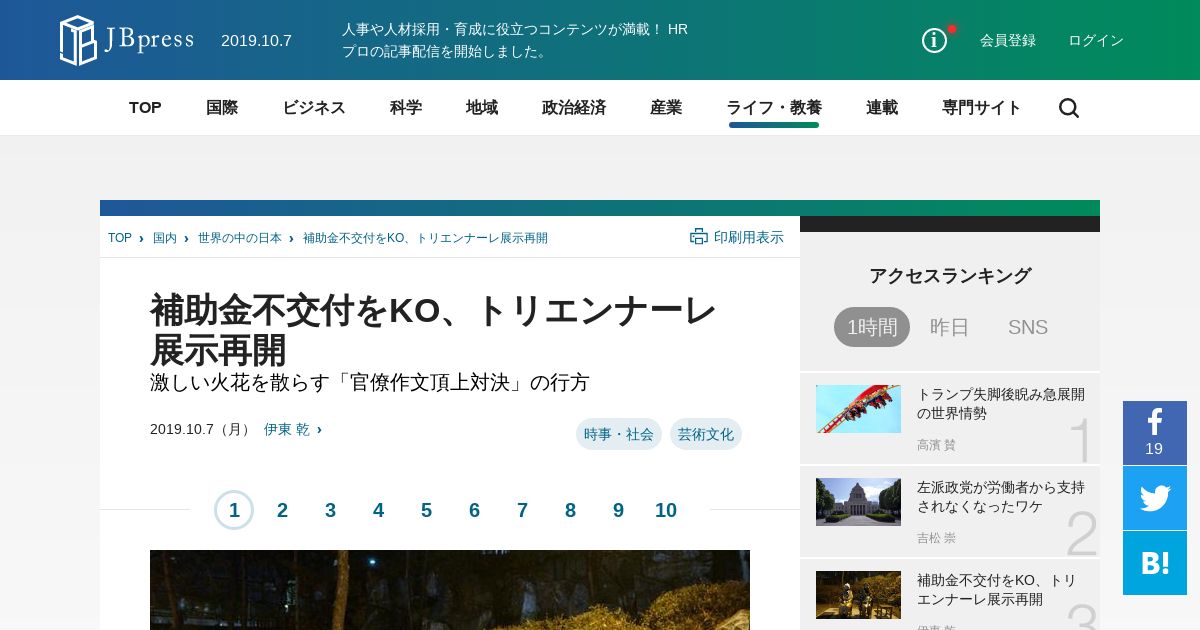Viewport: 1200px width, 630px height.
Task: Open the ビジネス menu
Action: (314, 108)
